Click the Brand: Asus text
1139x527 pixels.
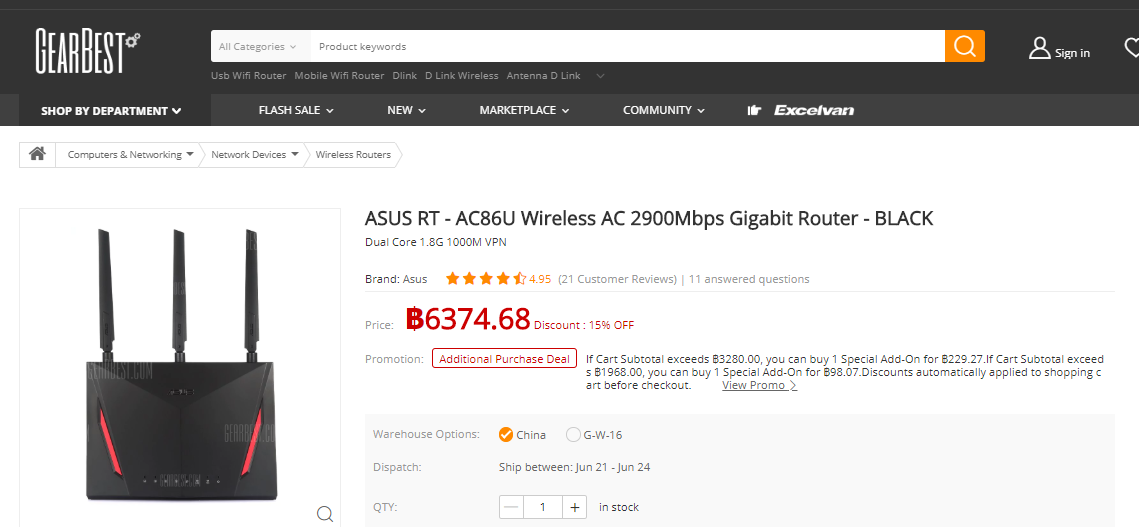click(x=396, y=279)
